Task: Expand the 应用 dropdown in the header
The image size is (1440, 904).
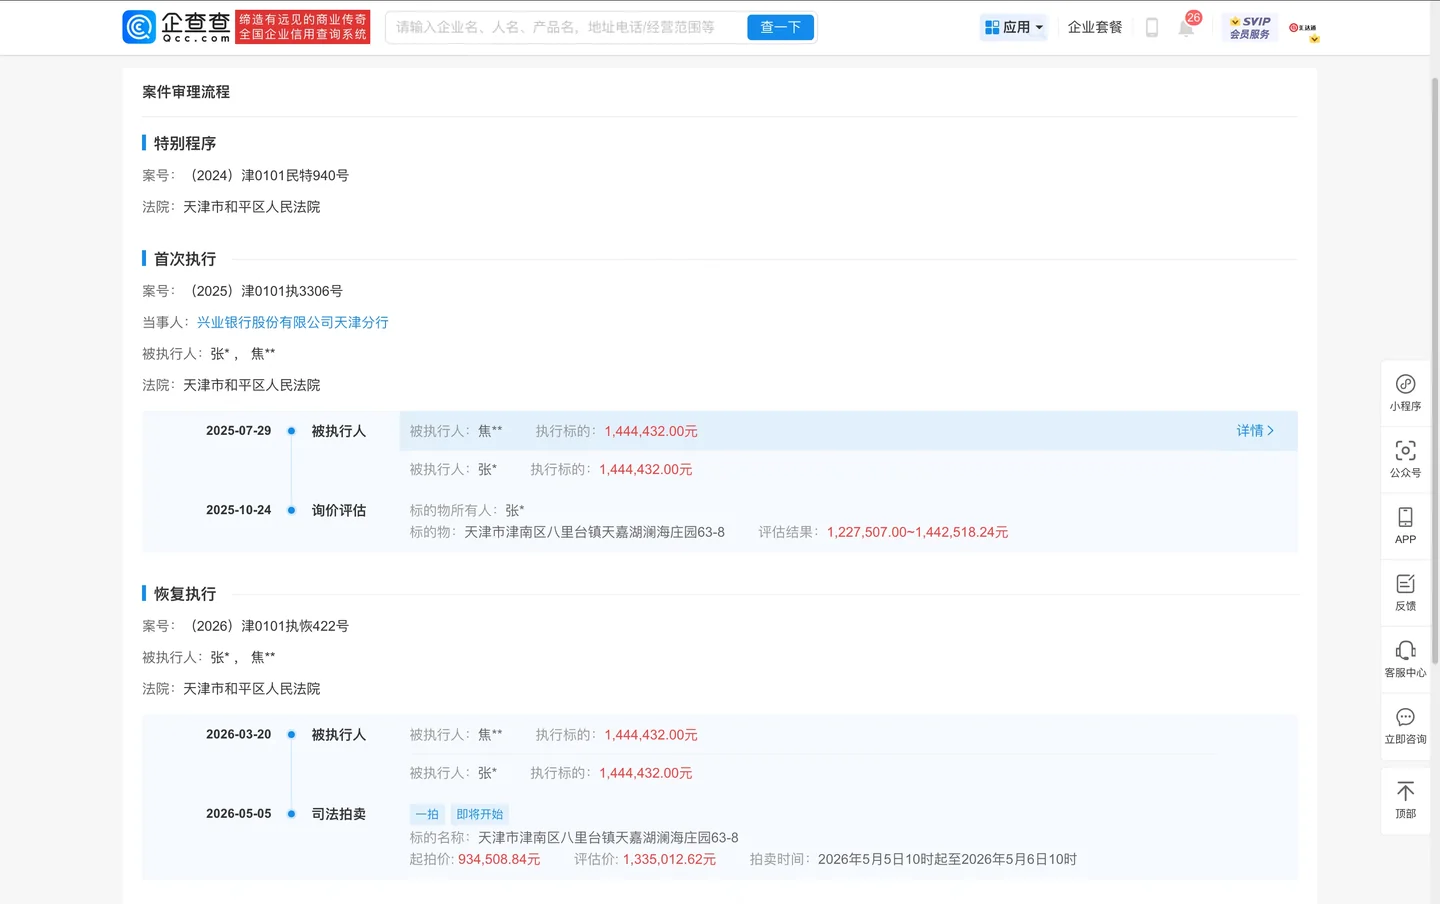Action: click(1013, 27)
